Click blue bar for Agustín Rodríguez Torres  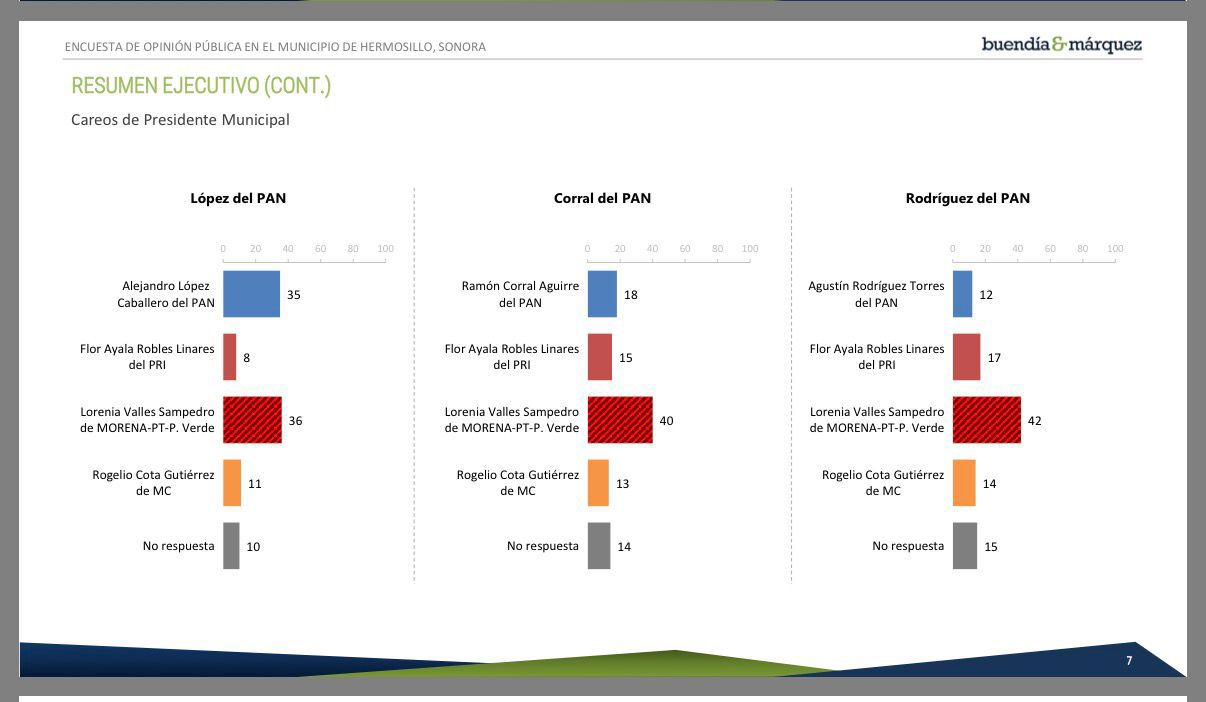tap(962, 294)
